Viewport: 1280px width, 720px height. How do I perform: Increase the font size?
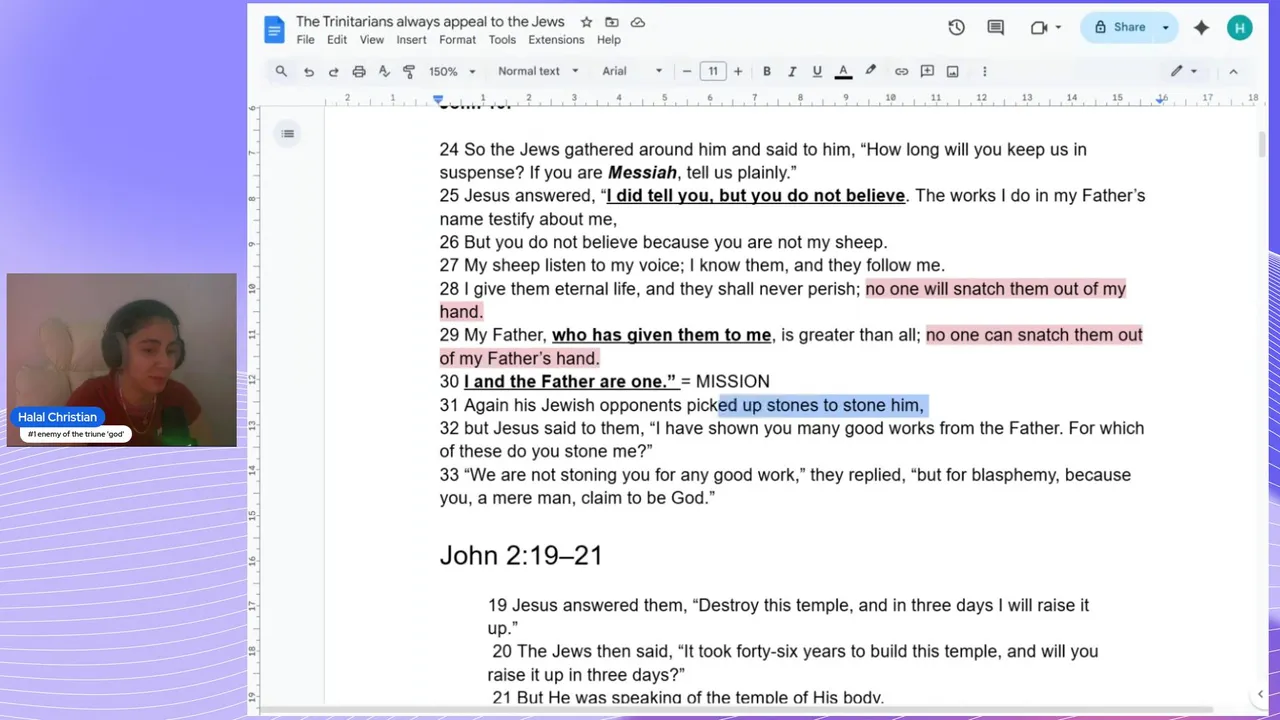point(738,71)
